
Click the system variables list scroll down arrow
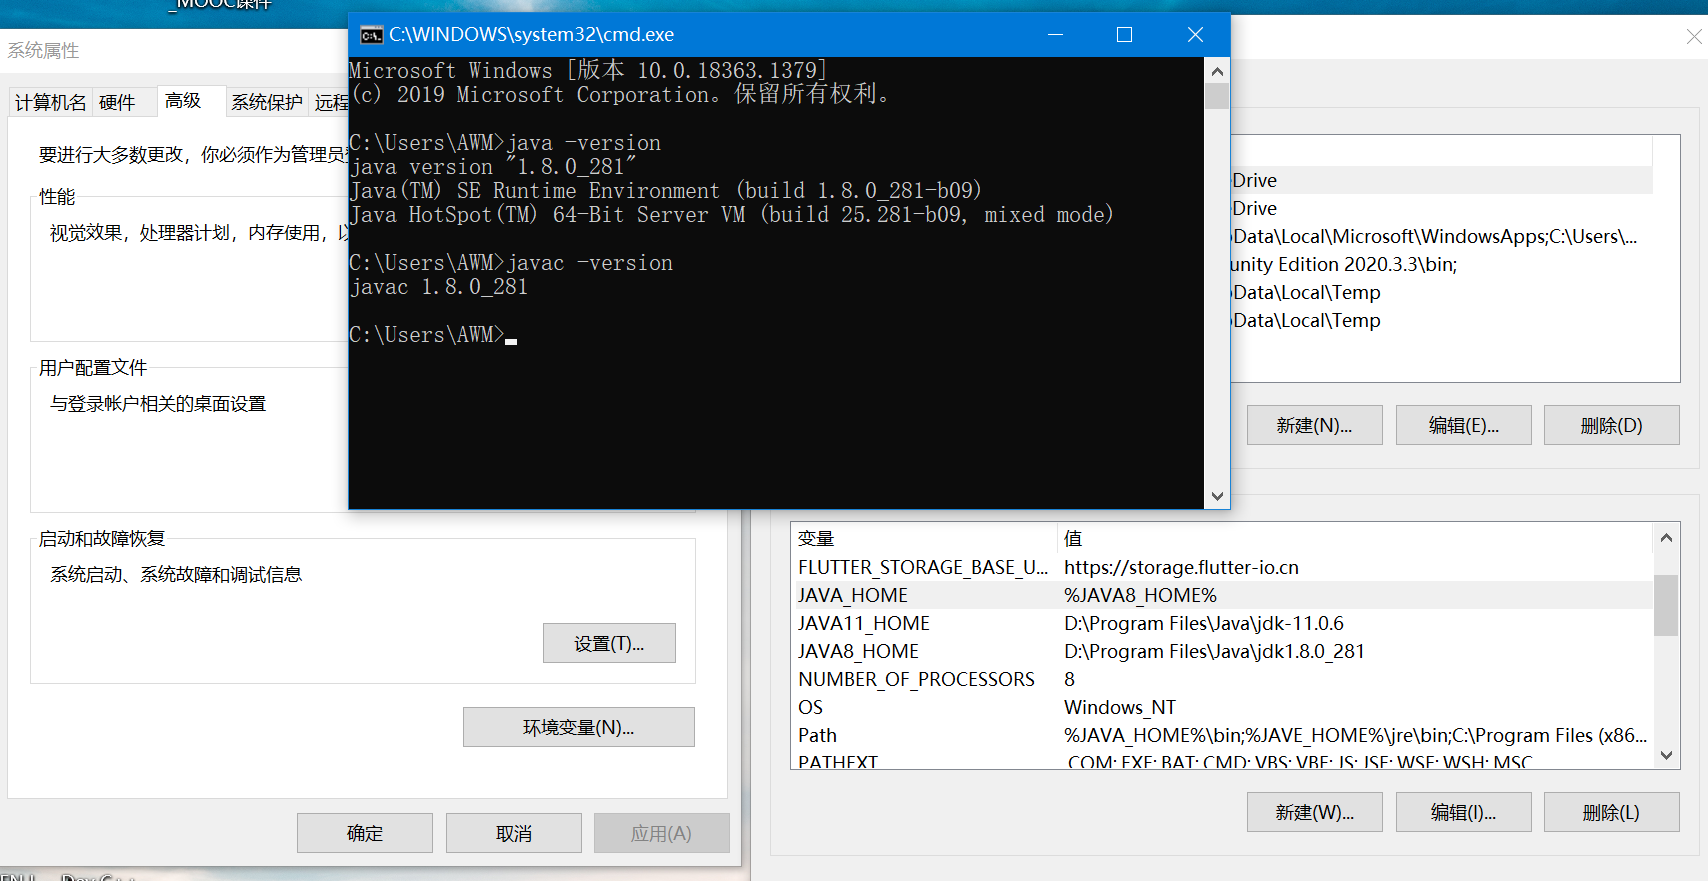tap(1666, 755)
